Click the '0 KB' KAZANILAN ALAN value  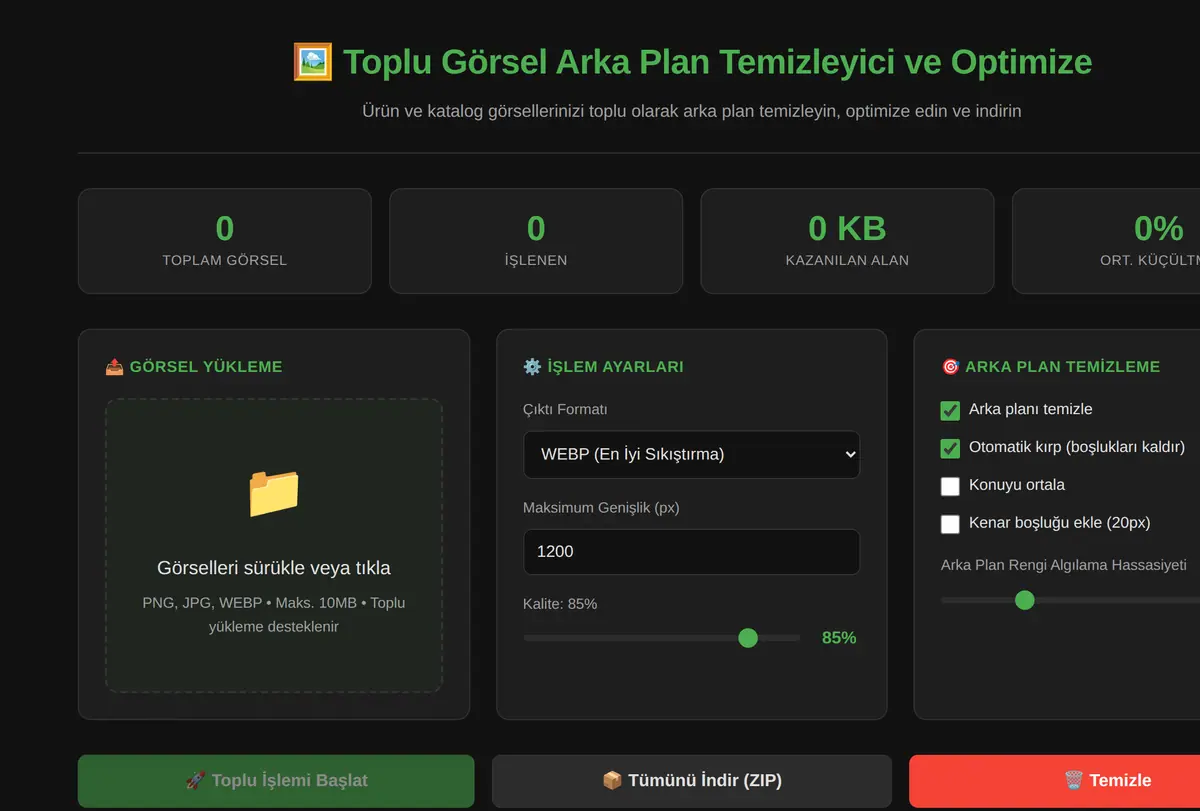pos(847,229)
